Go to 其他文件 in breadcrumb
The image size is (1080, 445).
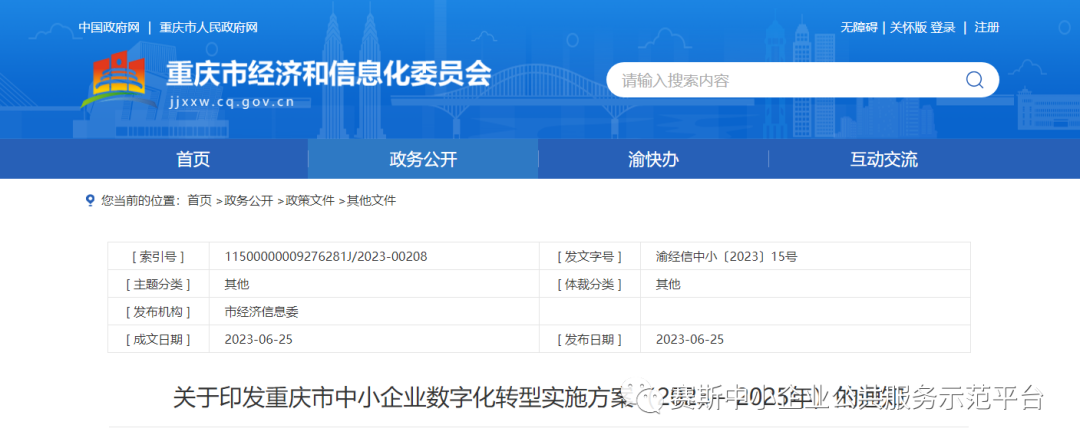[371, 200]
